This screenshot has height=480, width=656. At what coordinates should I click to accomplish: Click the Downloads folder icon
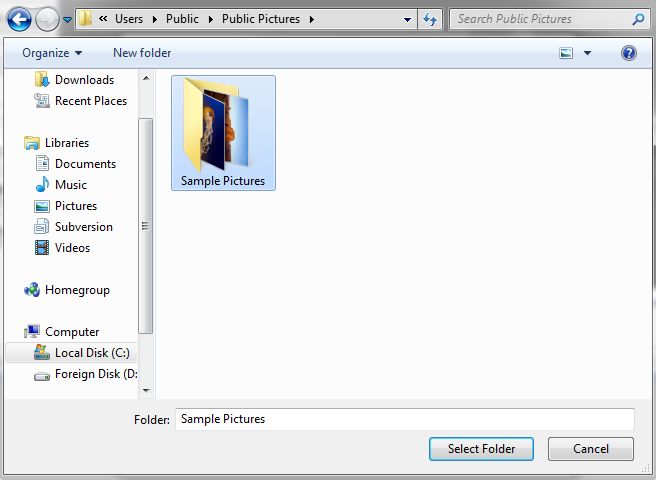click(42, 80)
